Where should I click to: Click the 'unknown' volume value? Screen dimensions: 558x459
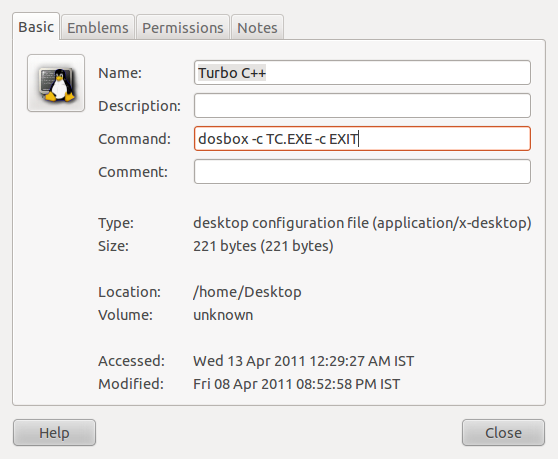point(223,315)
